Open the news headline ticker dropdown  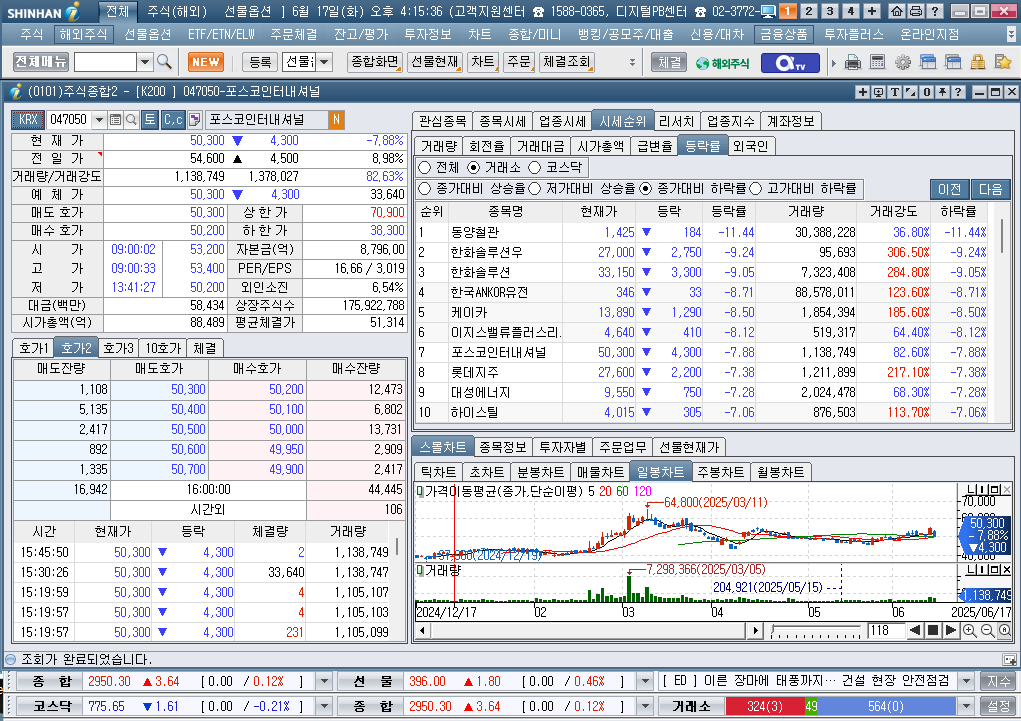tap(966, 681)
